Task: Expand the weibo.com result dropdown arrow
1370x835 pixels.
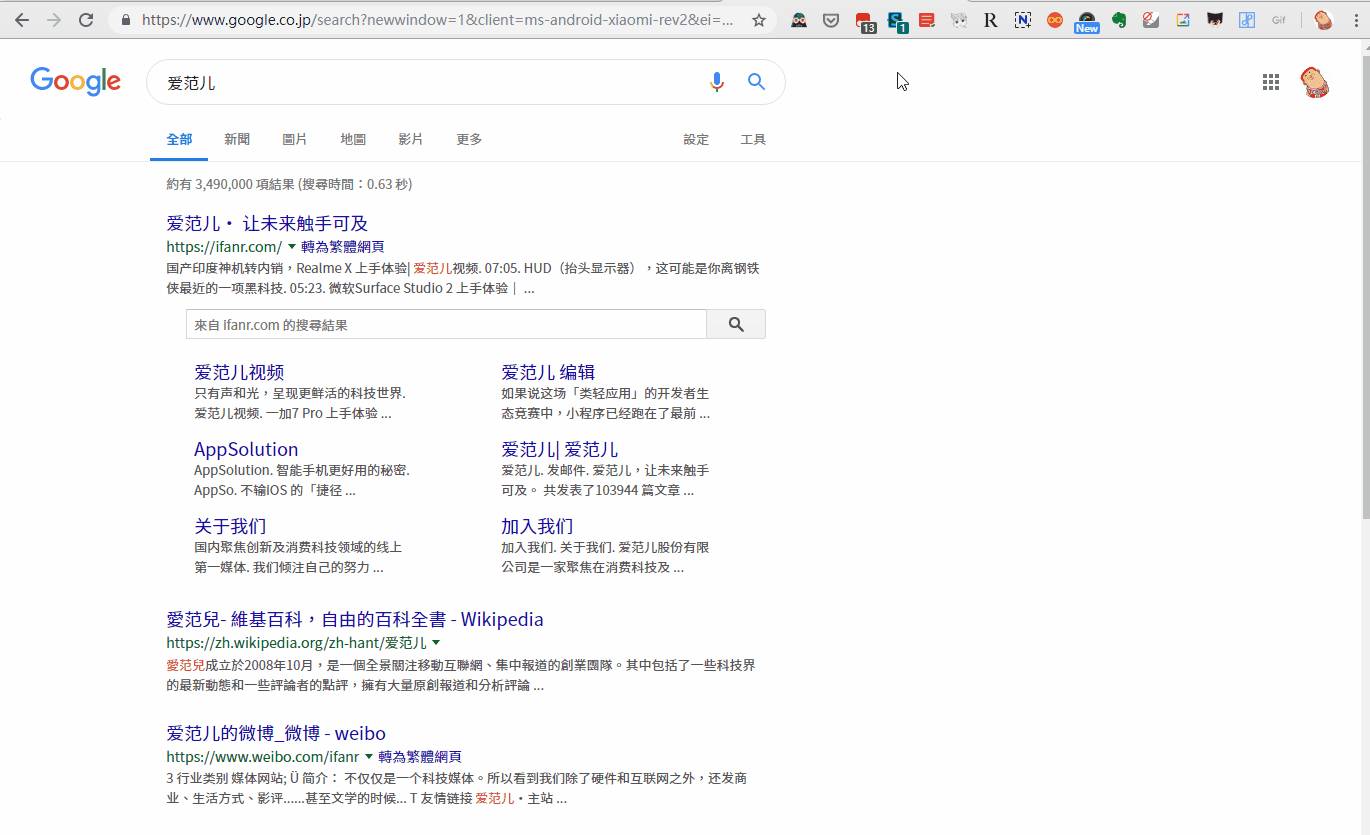Action: pyautogui.click(x=369, y=756)
